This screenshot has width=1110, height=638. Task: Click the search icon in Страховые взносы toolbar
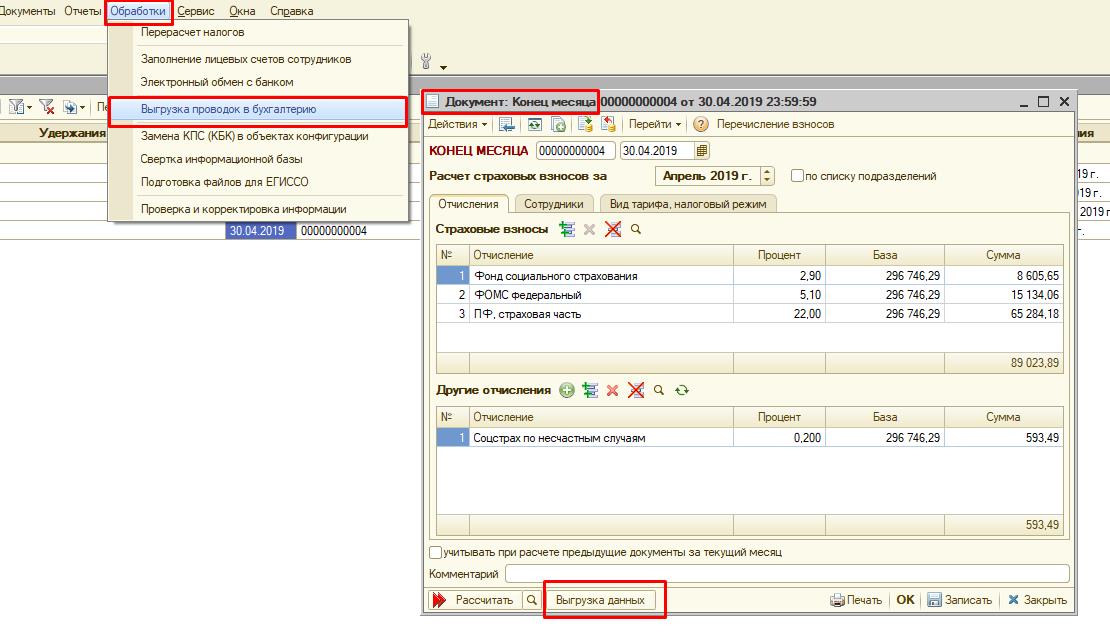(x=636, y=230)
